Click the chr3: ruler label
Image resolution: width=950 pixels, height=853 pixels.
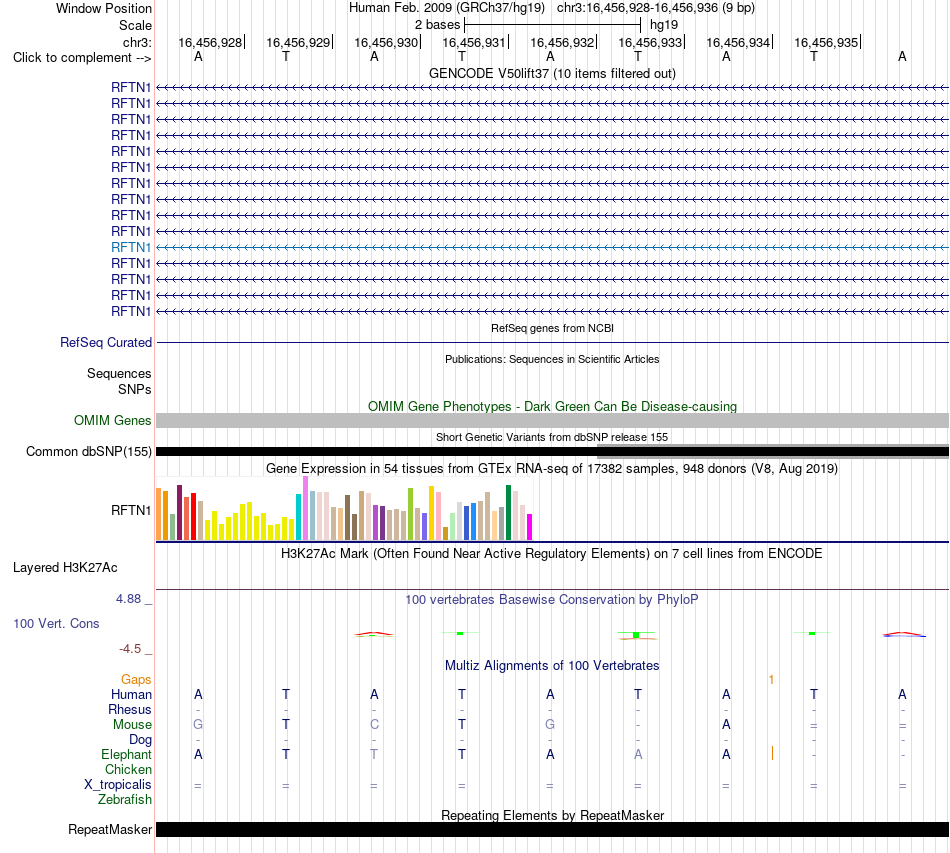point(137,42)
